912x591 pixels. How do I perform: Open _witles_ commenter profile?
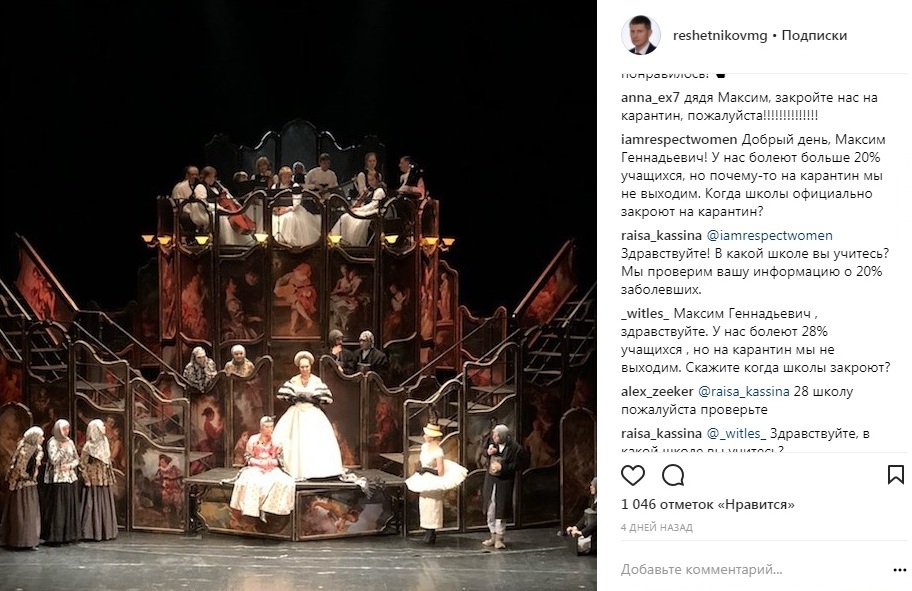(x=646, y=314)
